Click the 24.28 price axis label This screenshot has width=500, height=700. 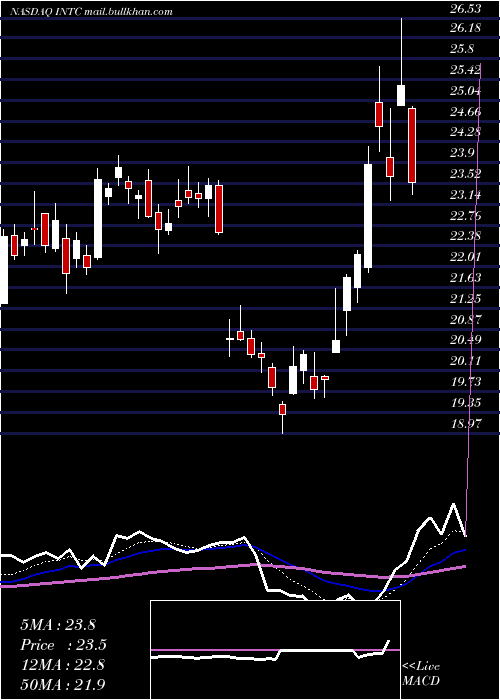pos(465,132)
